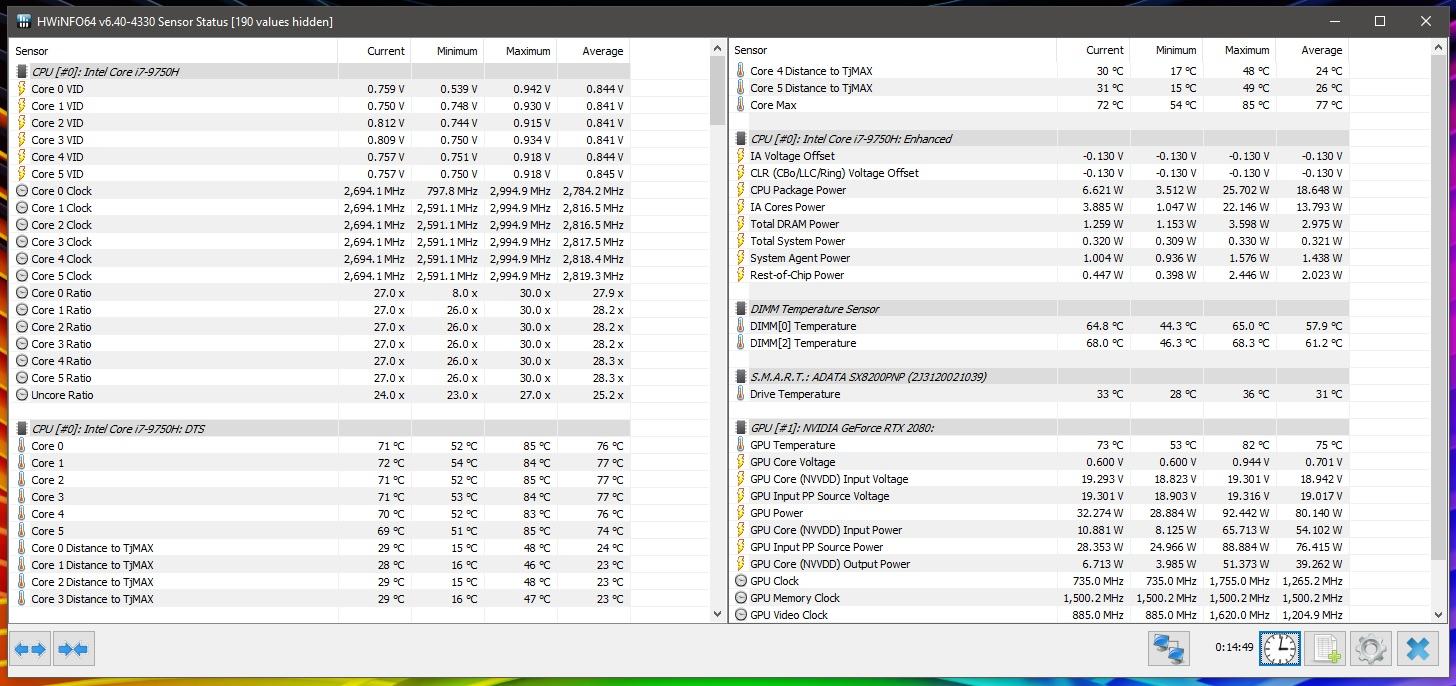Click the Drive Temperature thermometer icon
Image resolution: width=1456 pixels, height=686 pixels.
[741, 394]
